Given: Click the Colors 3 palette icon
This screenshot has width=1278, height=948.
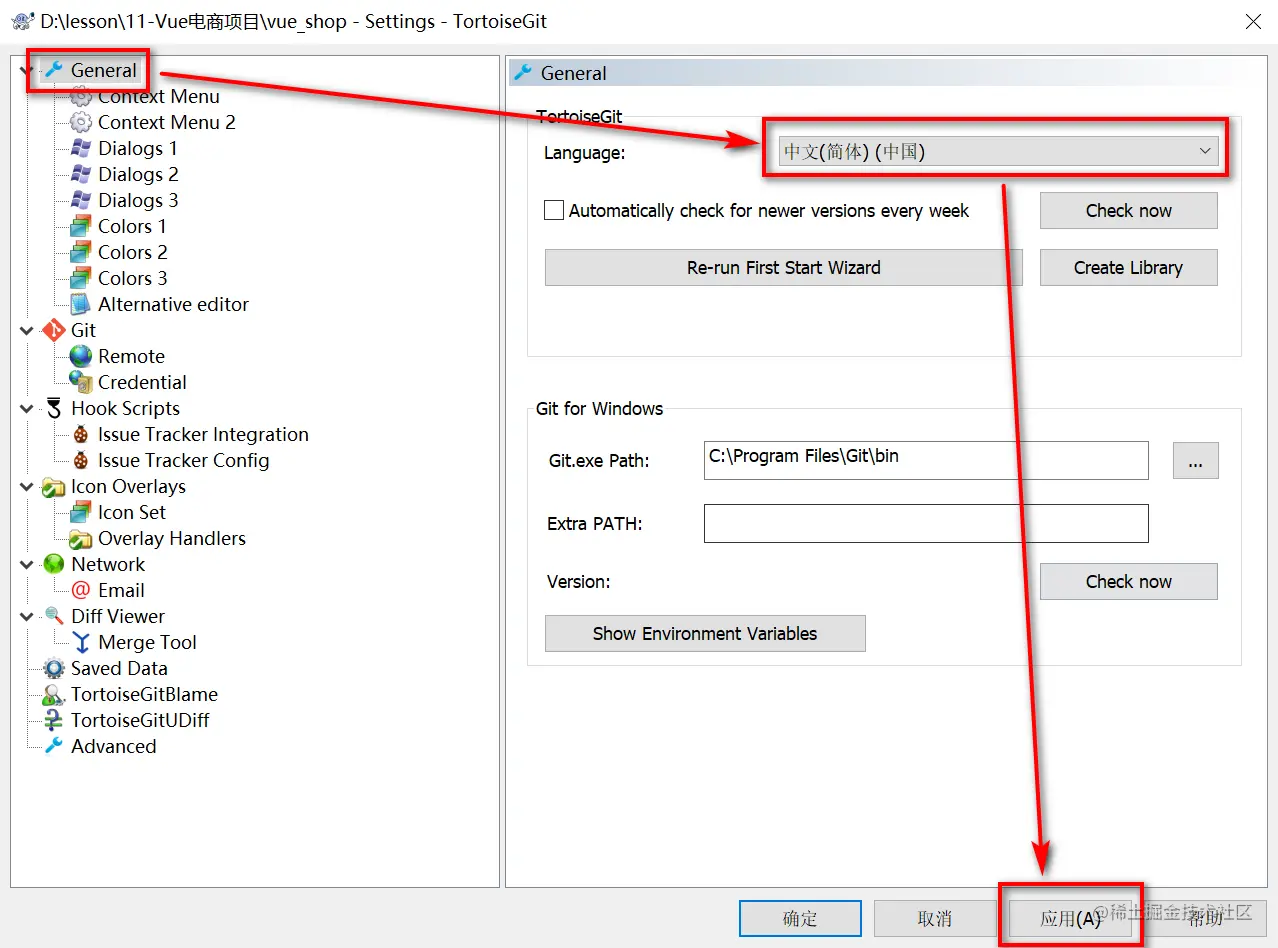Looking at the screenshot, I should [x=81, y=278].
